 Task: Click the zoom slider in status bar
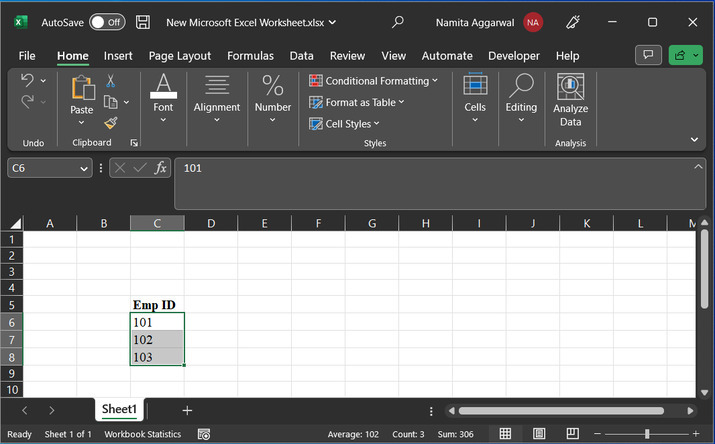[646, 434]
